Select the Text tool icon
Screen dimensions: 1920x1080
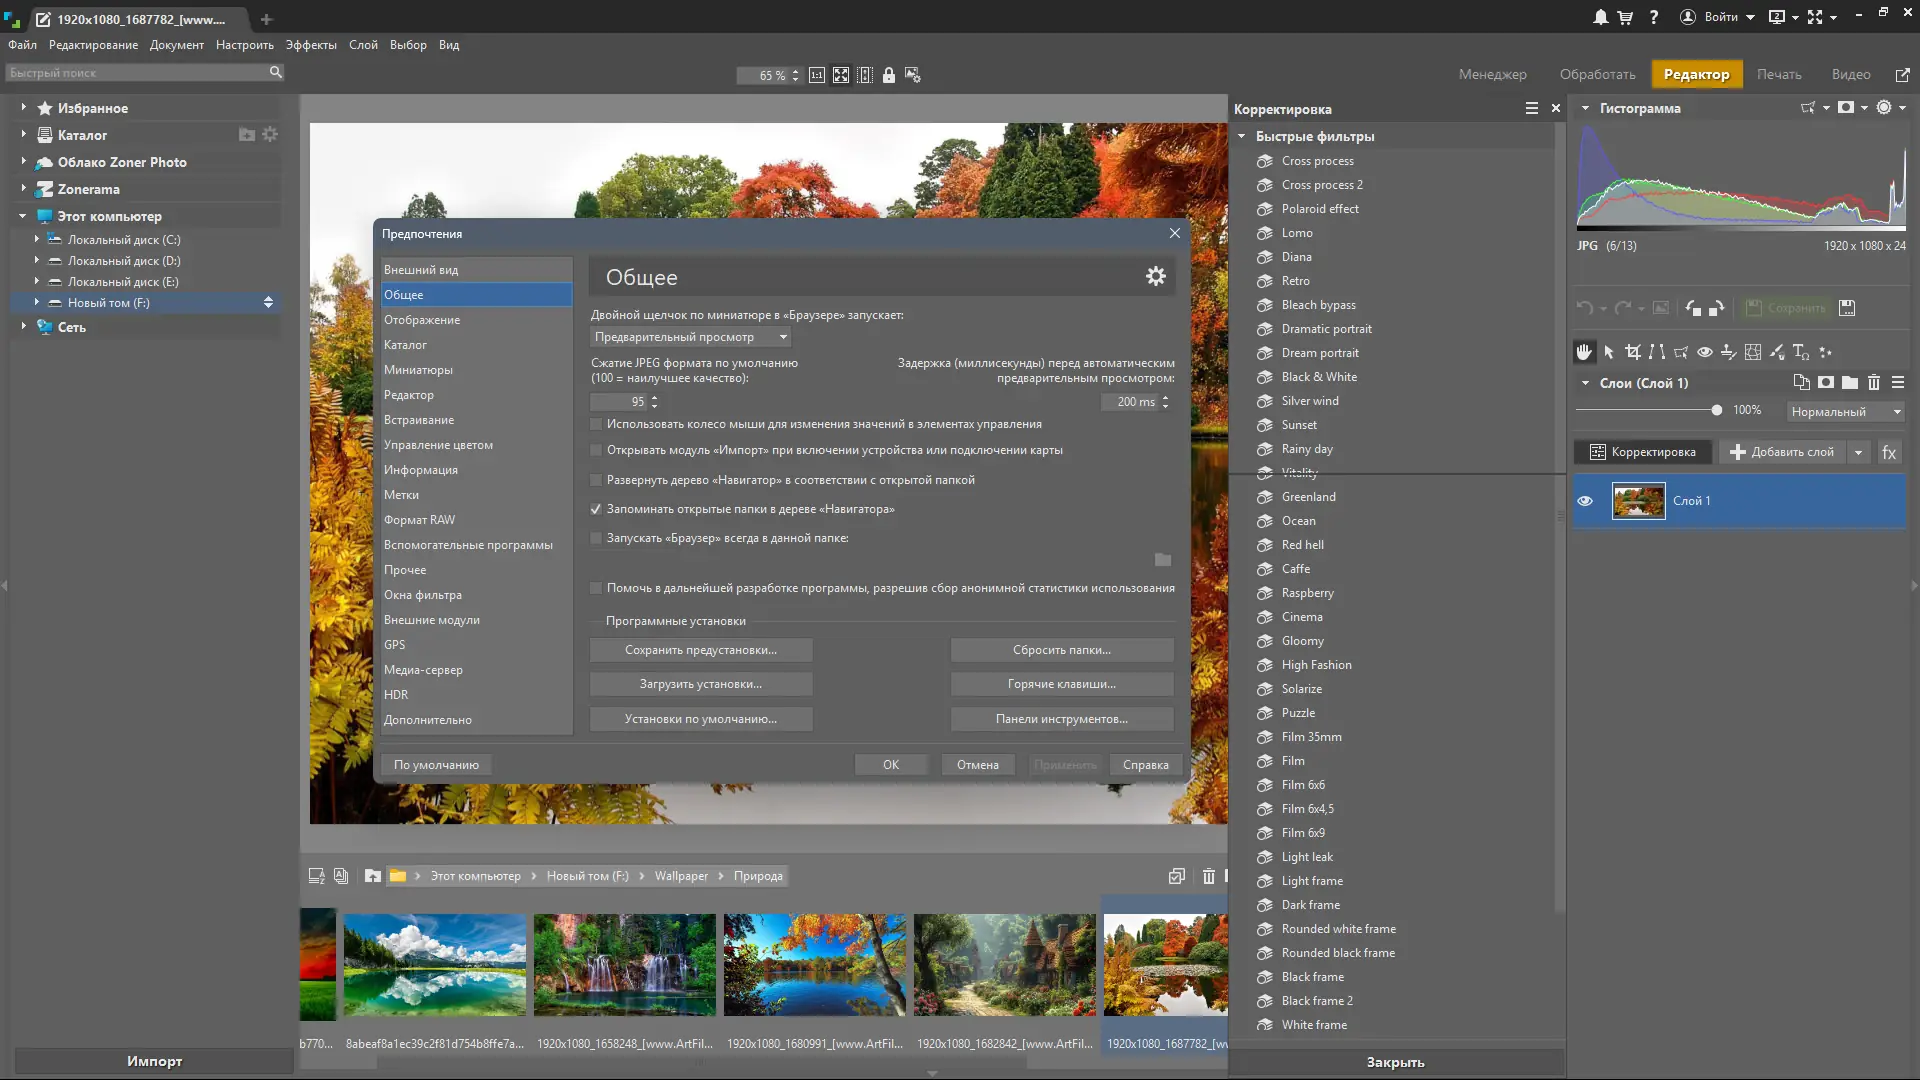click(x=1800, y=352)
